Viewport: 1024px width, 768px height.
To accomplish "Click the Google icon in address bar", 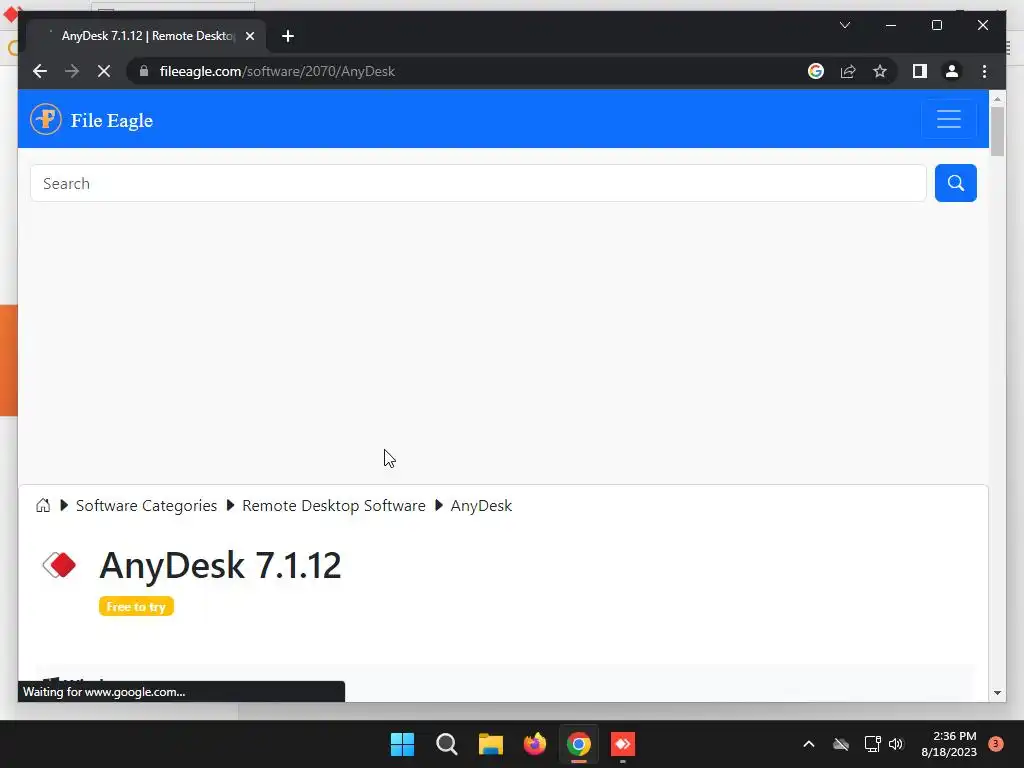I will tap(816, 71).
